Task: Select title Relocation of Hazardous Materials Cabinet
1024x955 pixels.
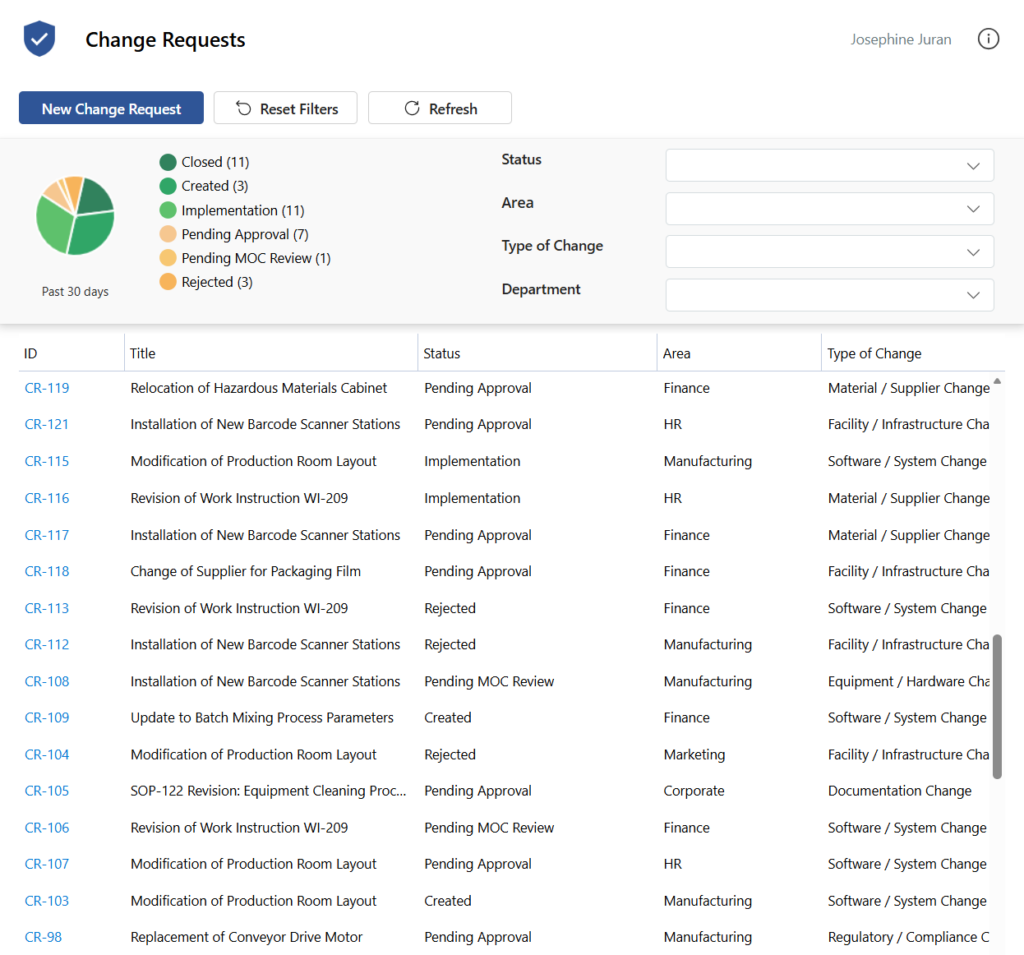Action: pyautogui.click(x=259, y=388)
